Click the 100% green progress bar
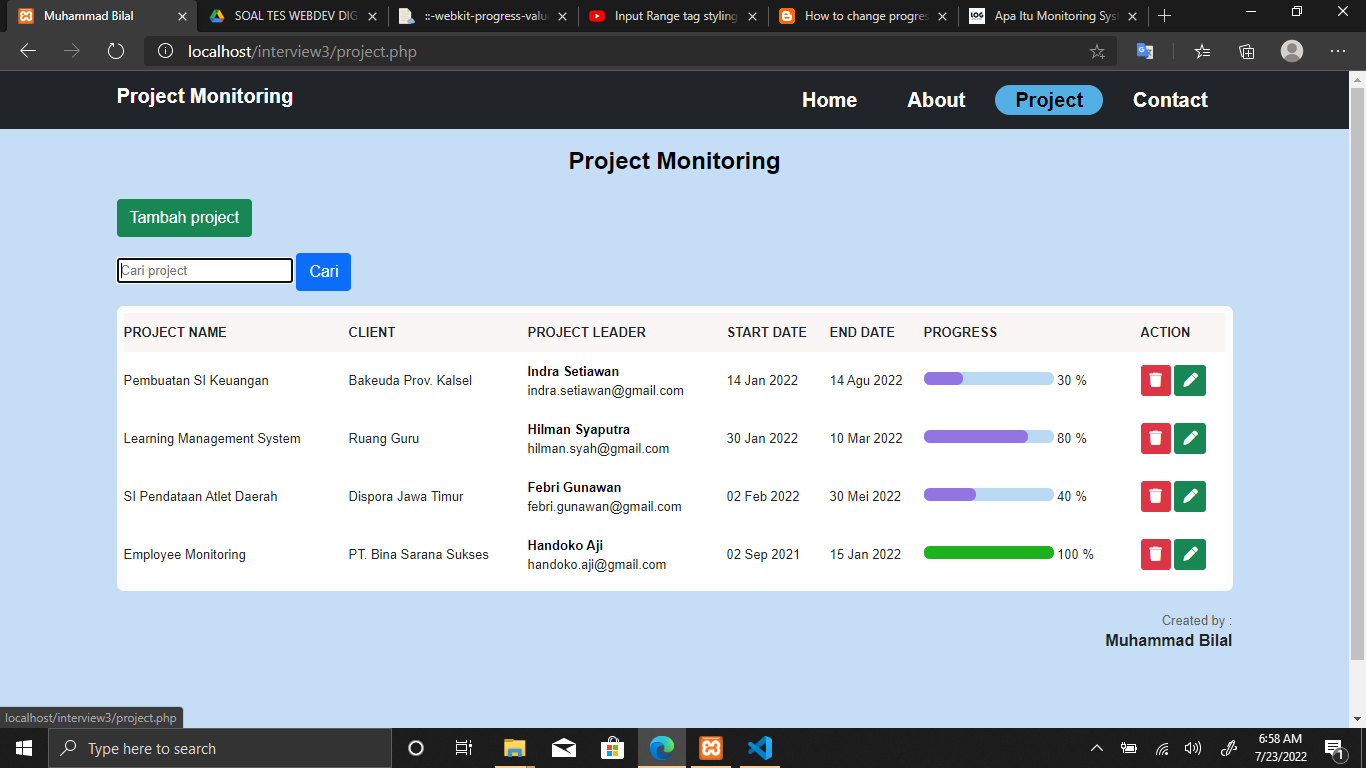1366x768 pixels. (x=988, y=553)
